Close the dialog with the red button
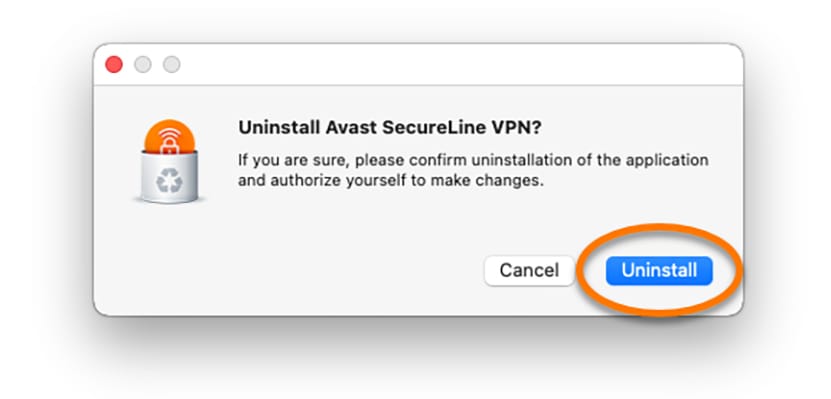Image resolution: width=831 pixels, height=399 pixels. tap(114, 65)
